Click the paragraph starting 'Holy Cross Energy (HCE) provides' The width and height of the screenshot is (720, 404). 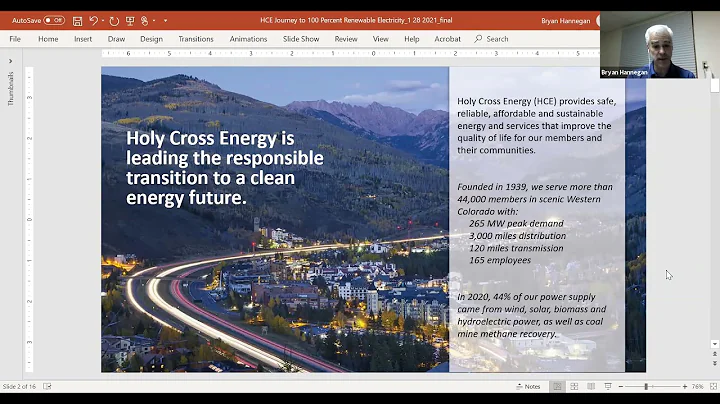pyautogui.click(x=537, y=125)
